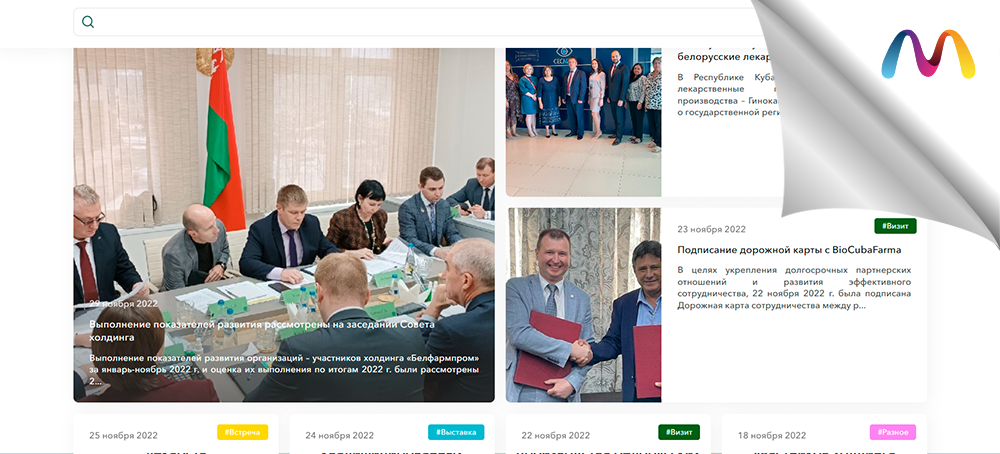Read the BioCubaFarma article summary text
Viewport: 1000px width, 454px height.
click(794, 287)
